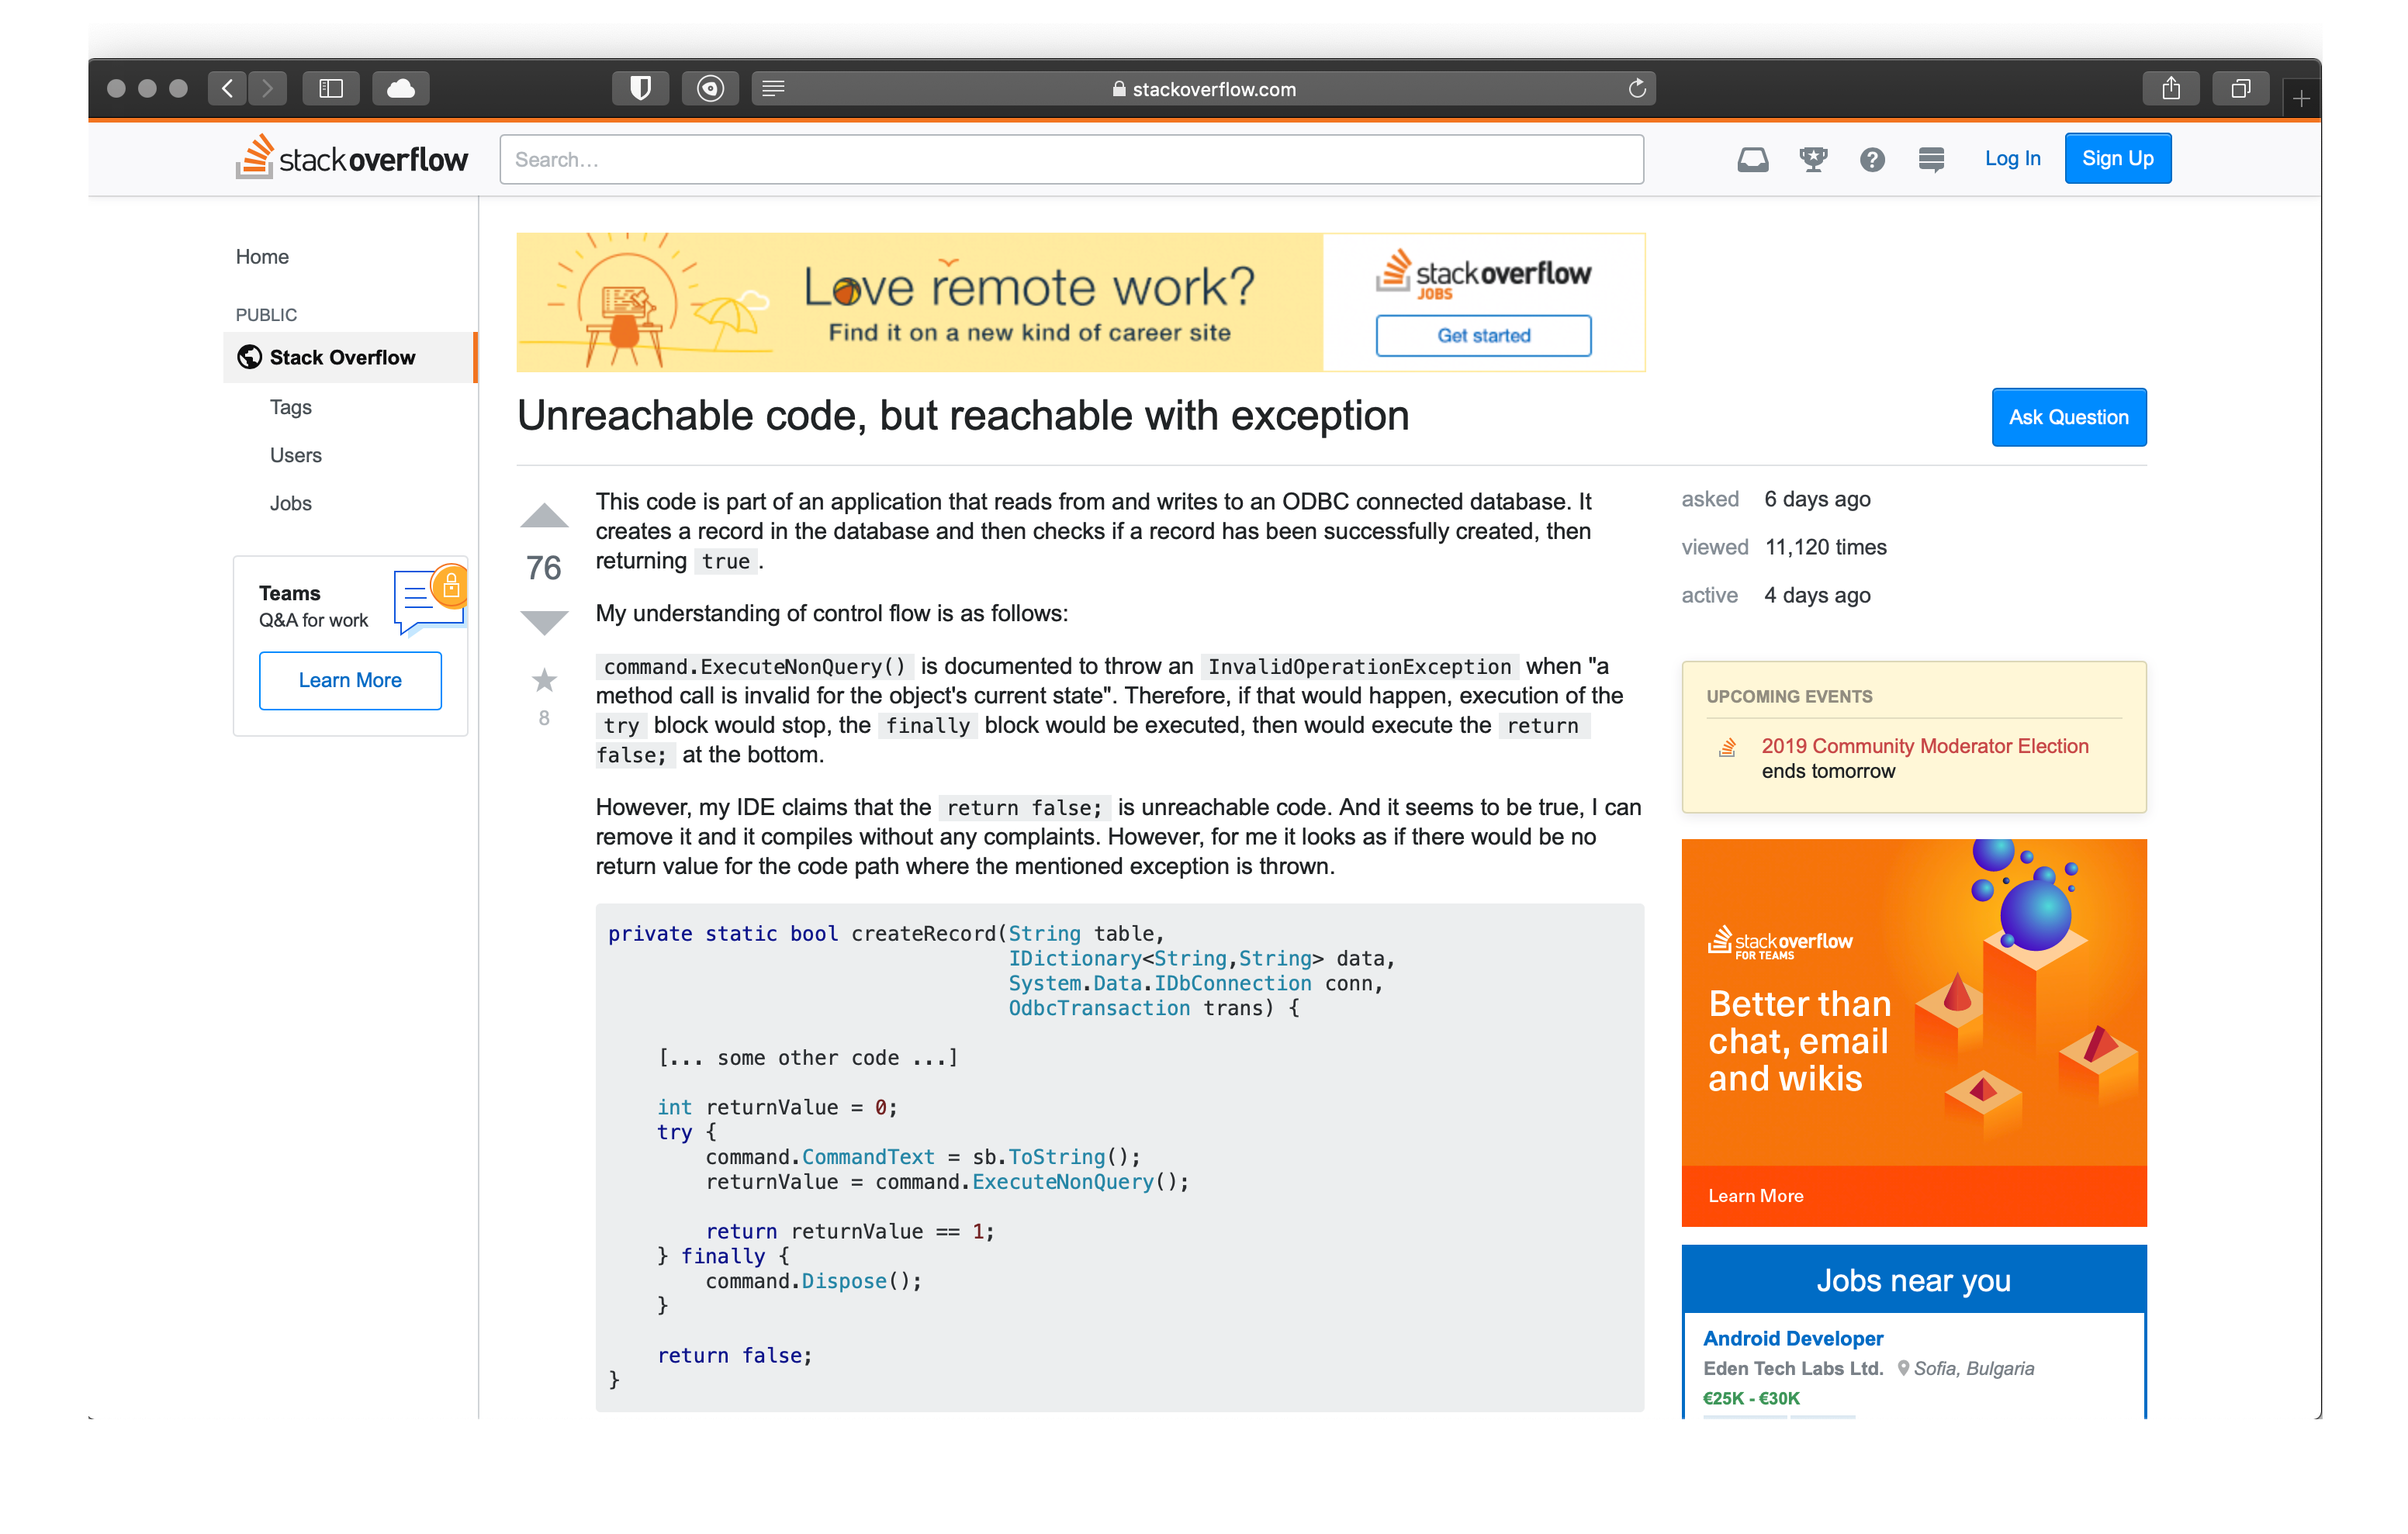
Task: Click Learn More in Teams box
Action: pos(350,680)
